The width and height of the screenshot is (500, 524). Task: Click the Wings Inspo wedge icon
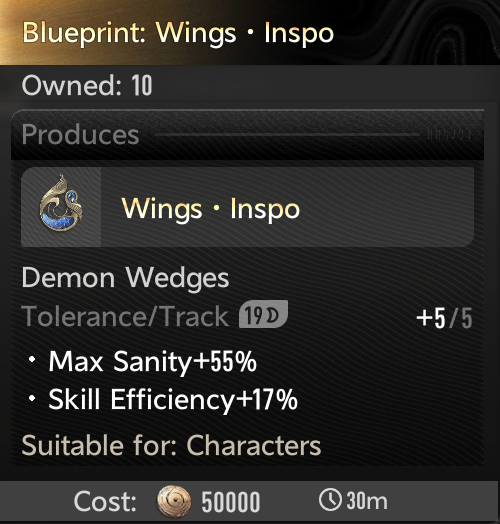pyautogui.click(x=61, y=207)
